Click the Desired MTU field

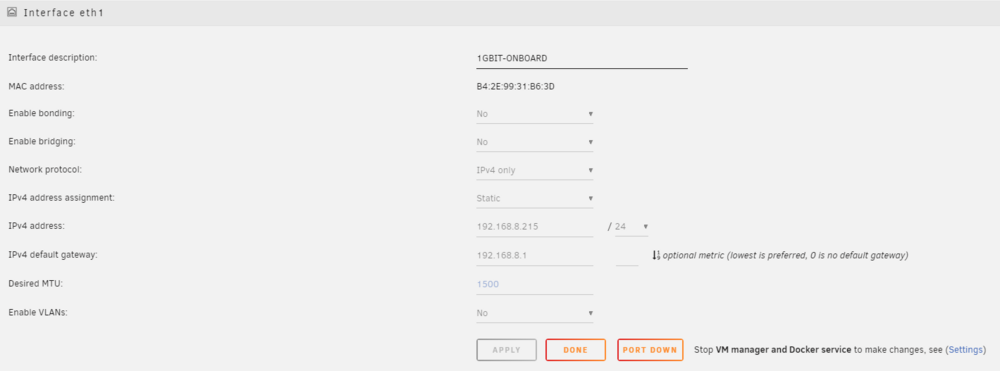pyautogui.click(x=534, y=284)
